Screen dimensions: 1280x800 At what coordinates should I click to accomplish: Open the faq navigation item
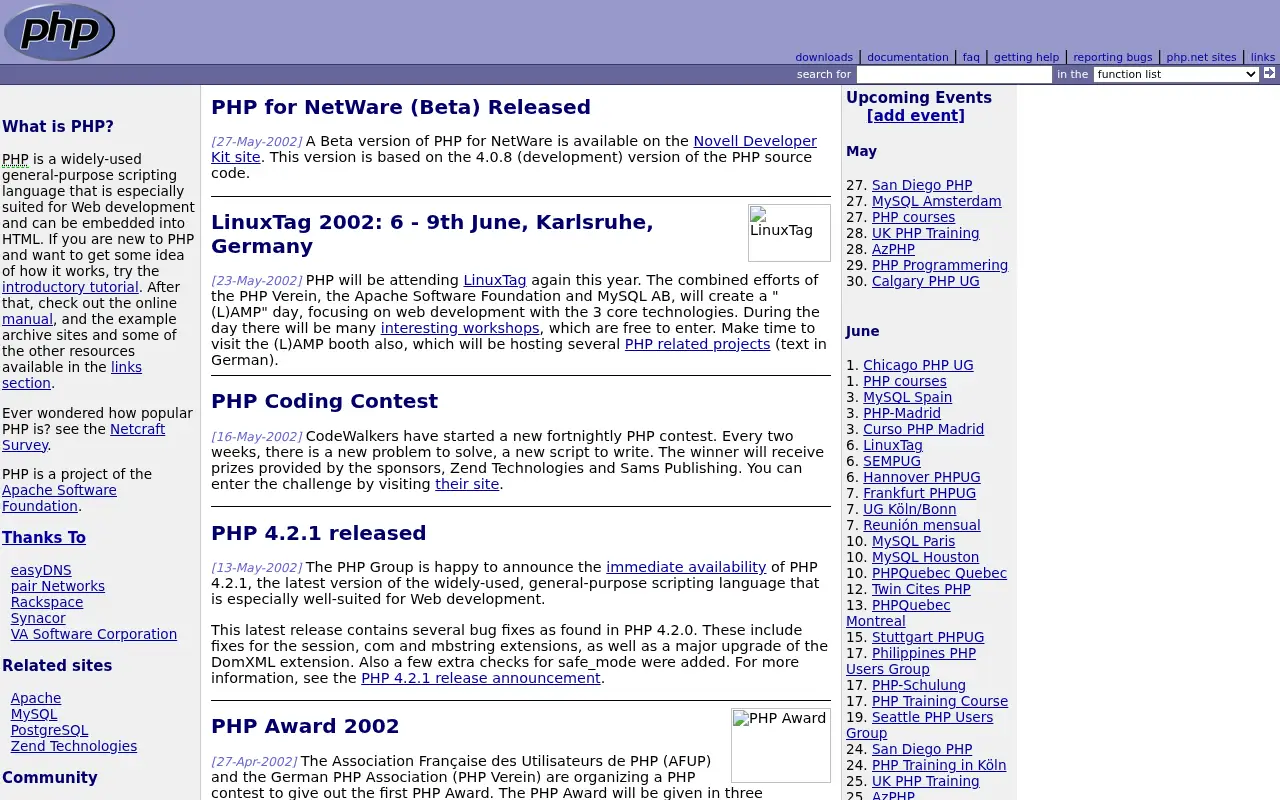click(971, 57)
